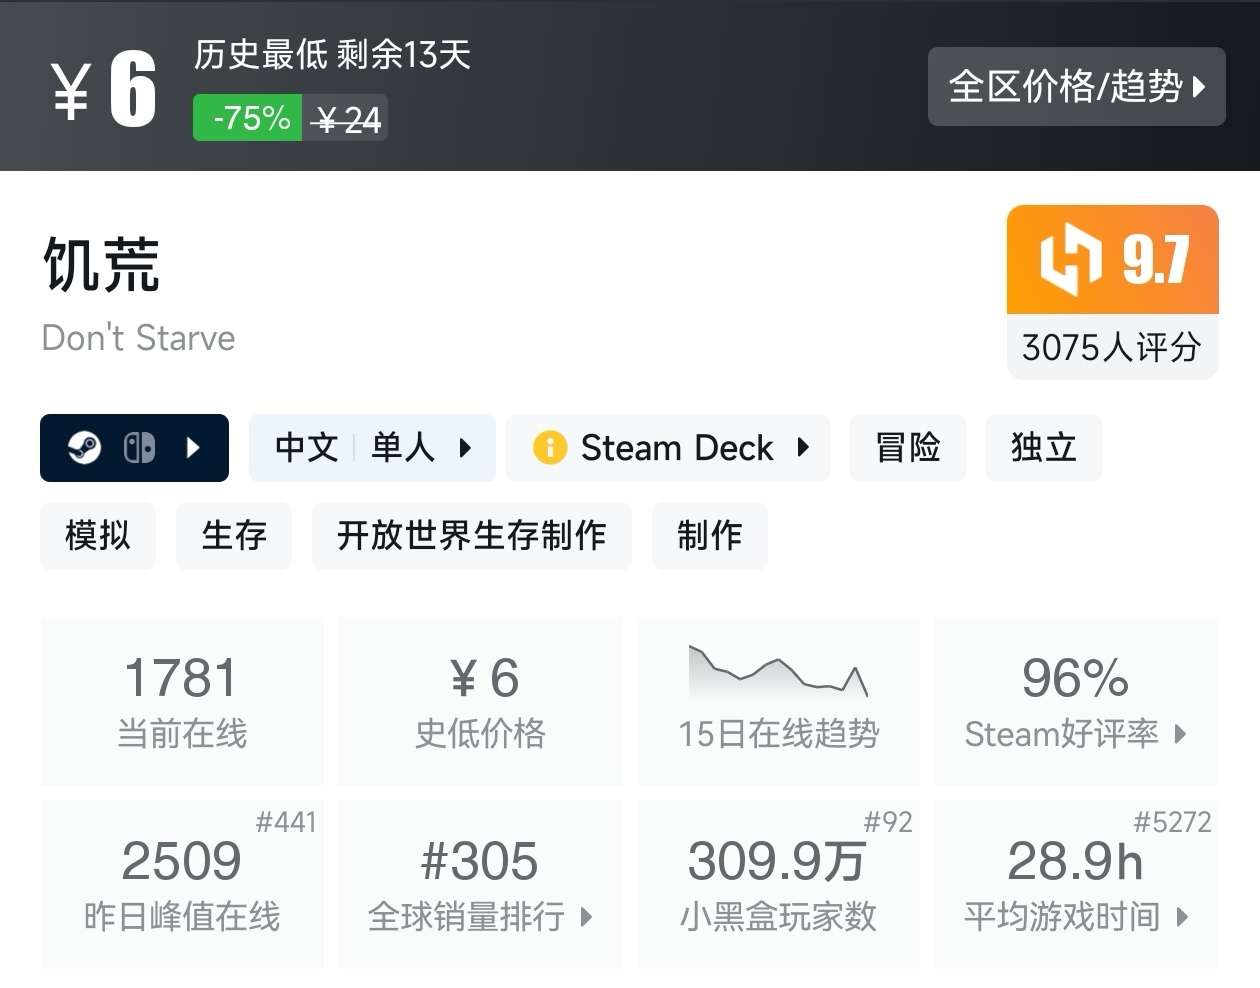1260x988 pixels.
Task: Select the 生存 genre tag
Action: (x=234, y=536)
